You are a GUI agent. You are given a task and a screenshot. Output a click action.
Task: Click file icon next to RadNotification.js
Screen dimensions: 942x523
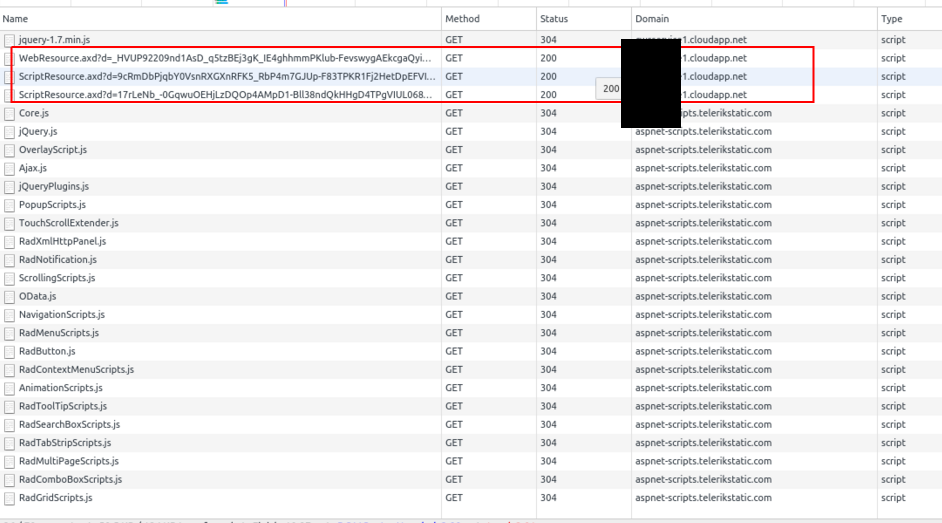(9, 260)
